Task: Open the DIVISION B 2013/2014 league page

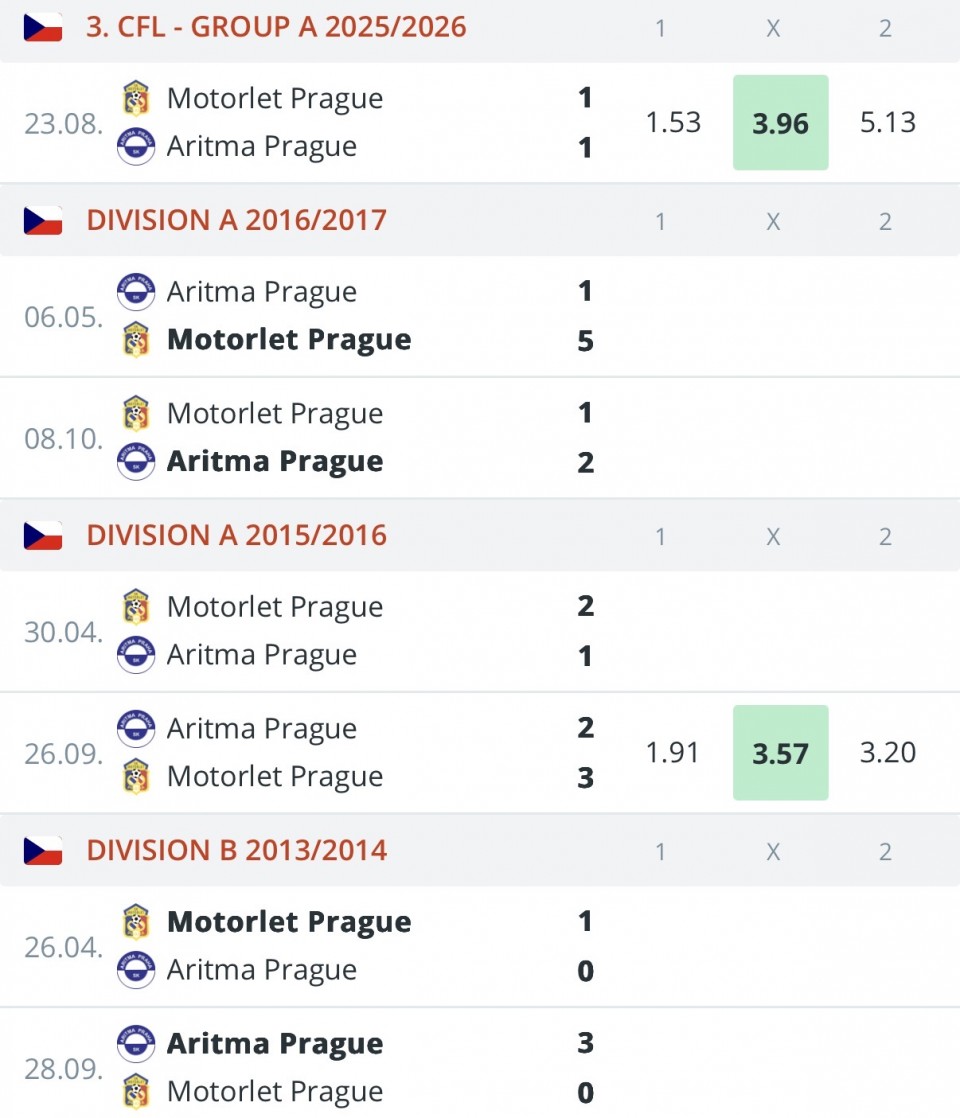Action: click(x=237, y=850)
